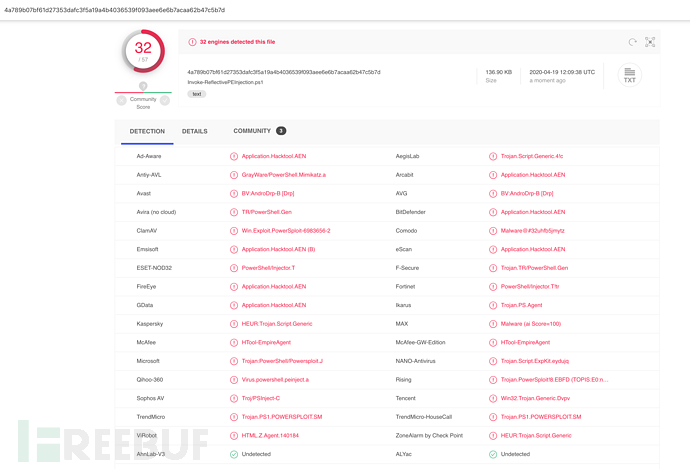Image resolution: width=690 pixels, height=469 pixels.
Task: Click the green check icon for AhnLab-V3
Action: pyautogui.click(x=234, y=454)
